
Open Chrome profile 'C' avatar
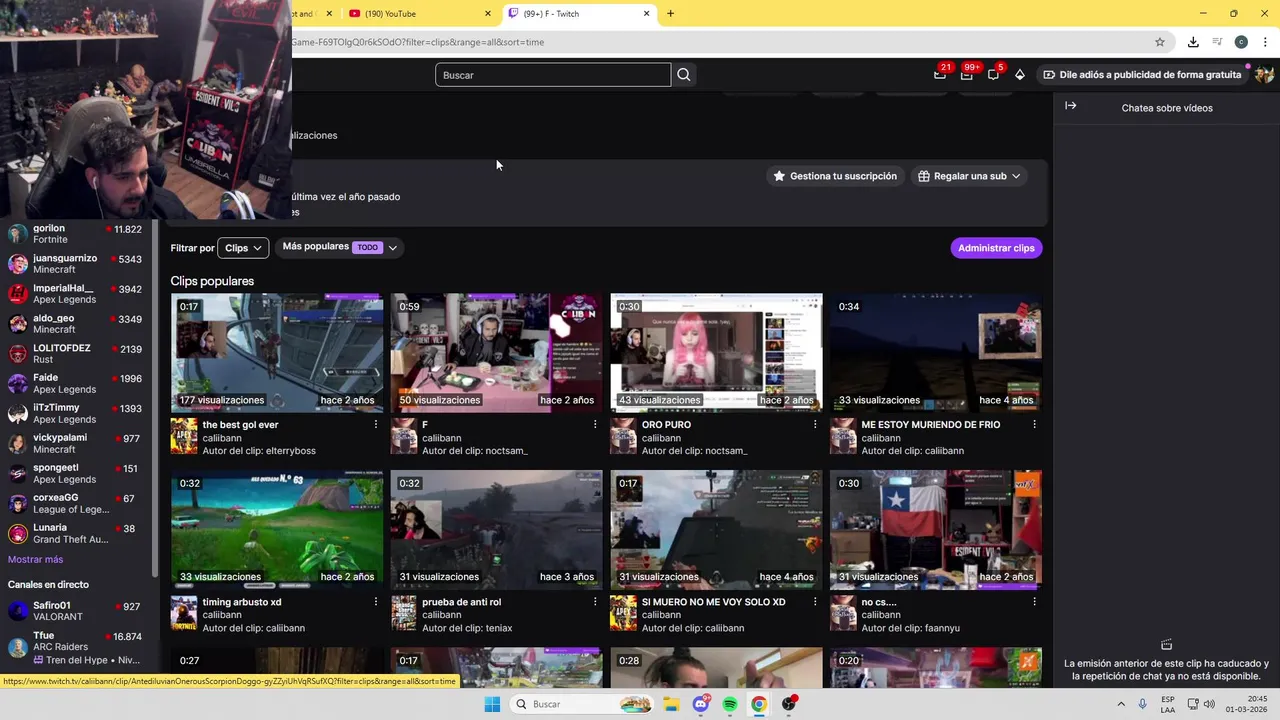tap(1241, 42)
